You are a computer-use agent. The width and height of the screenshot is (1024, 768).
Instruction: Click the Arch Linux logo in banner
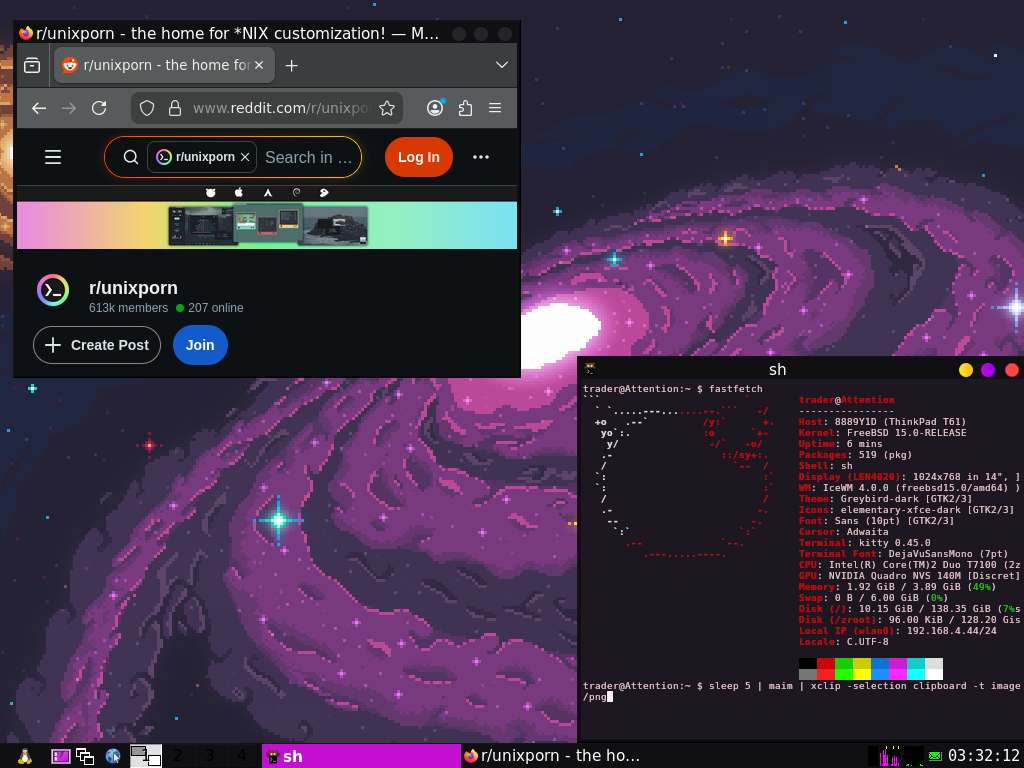268,193
